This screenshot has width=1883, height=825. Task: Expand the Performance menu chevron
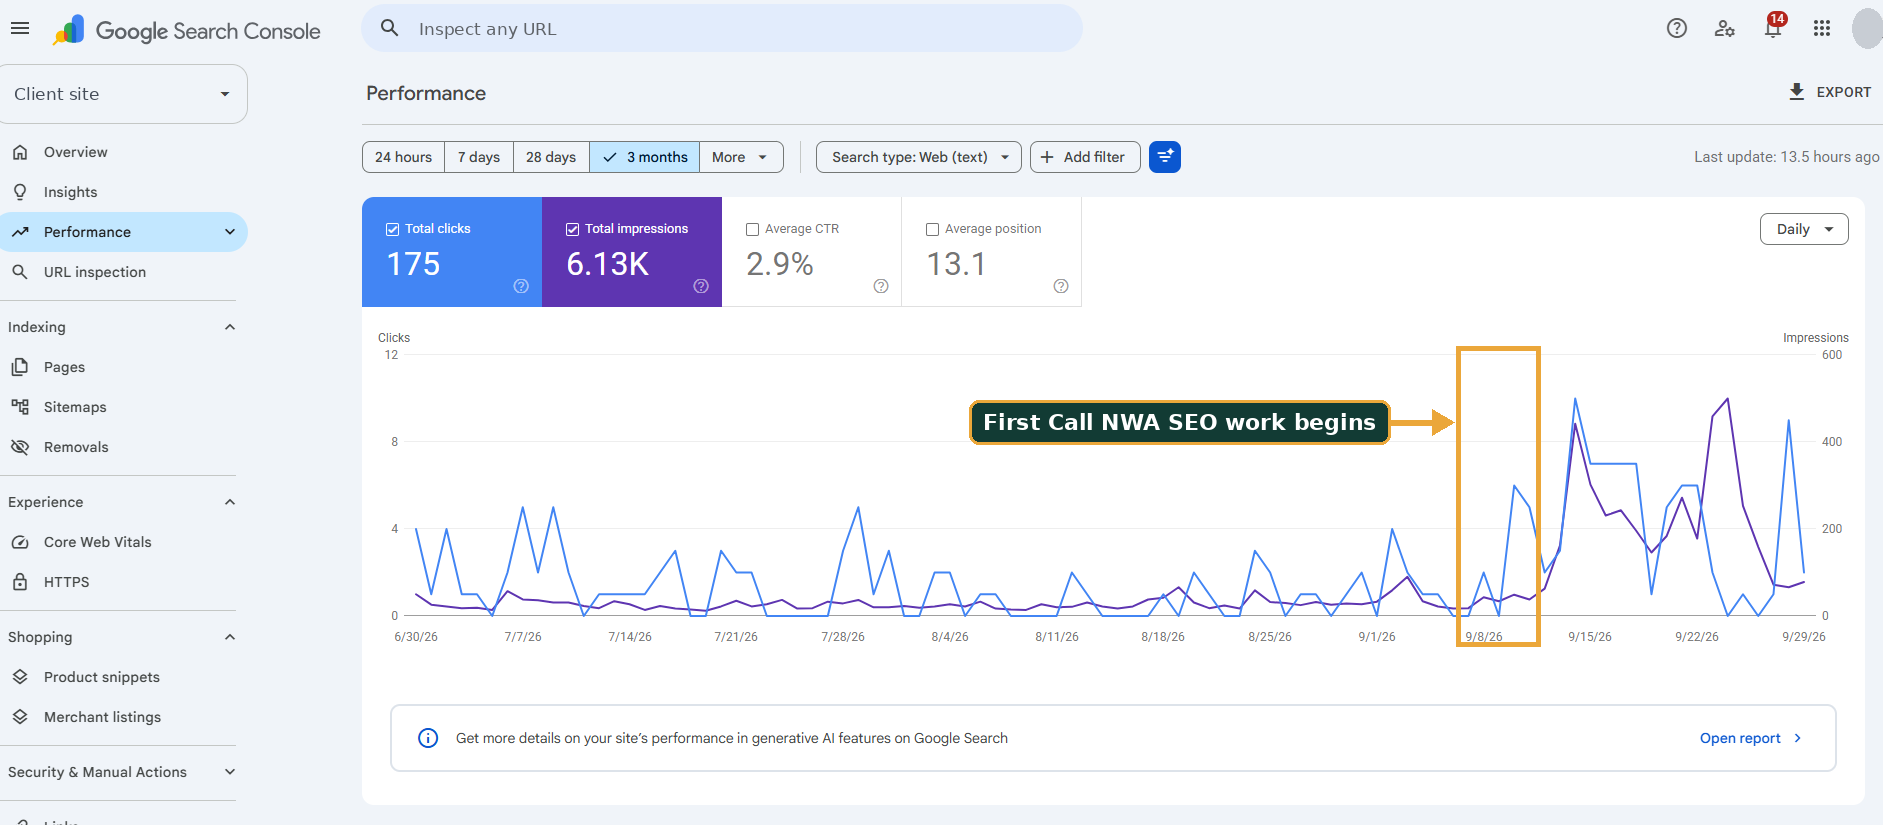click(x=230, y=232)
